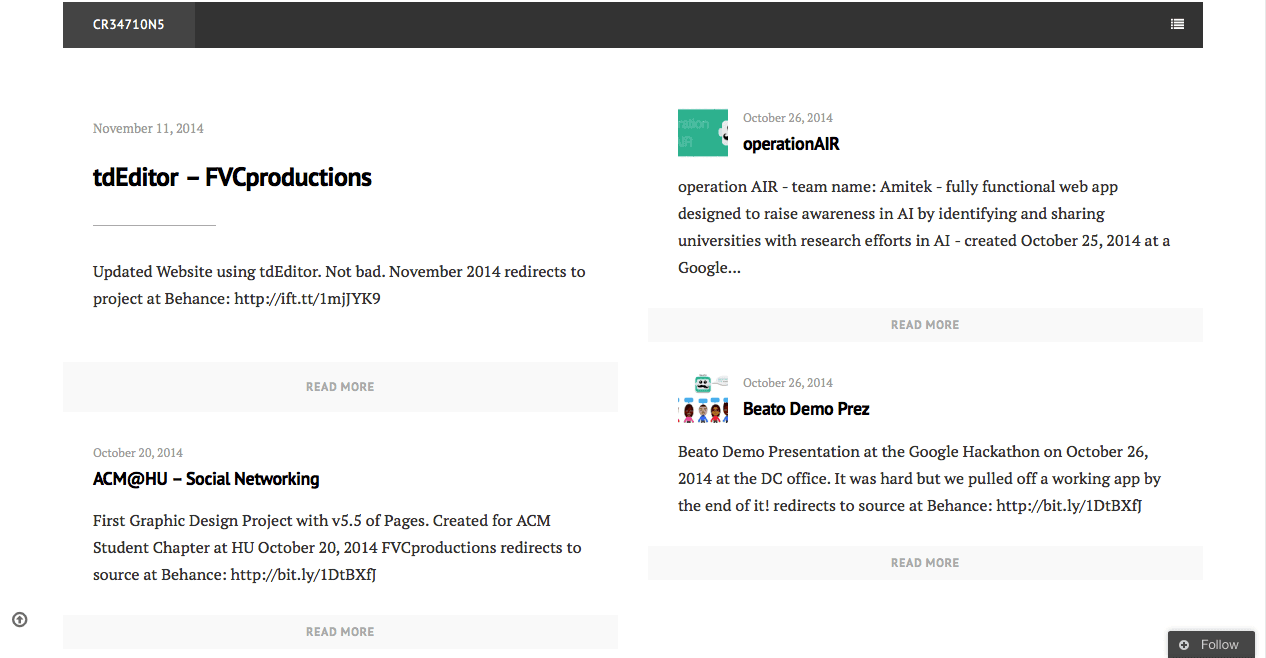Open the bit.ly link in the ACM@HU post
This screenshot has width=1266, height=658.
click(303, 575)
